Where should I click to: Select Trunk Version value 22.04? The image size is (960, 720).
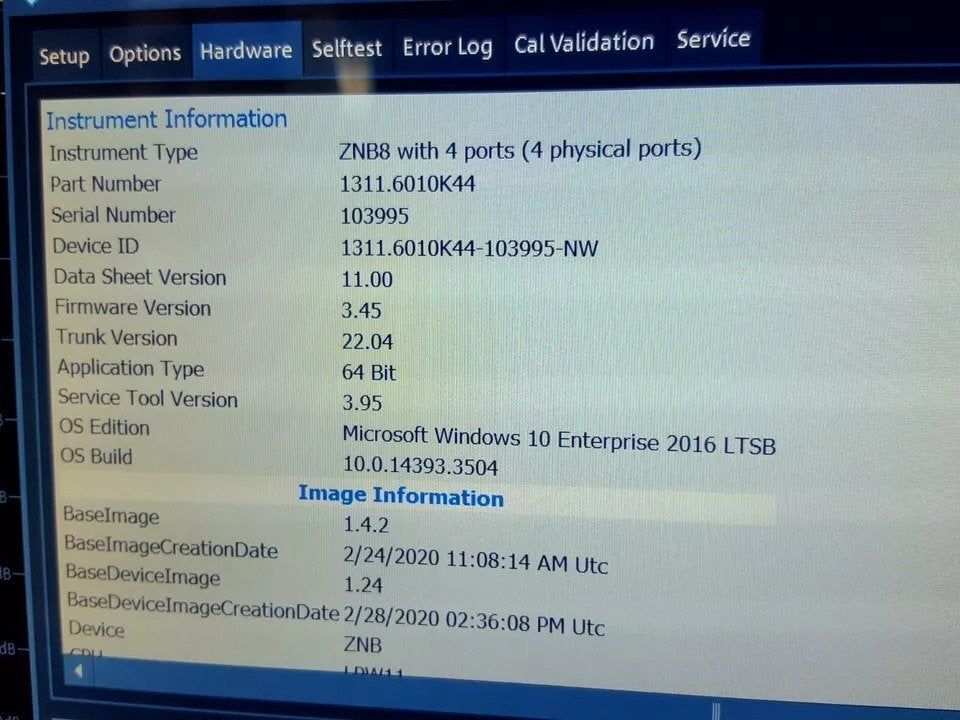[367, 341]
